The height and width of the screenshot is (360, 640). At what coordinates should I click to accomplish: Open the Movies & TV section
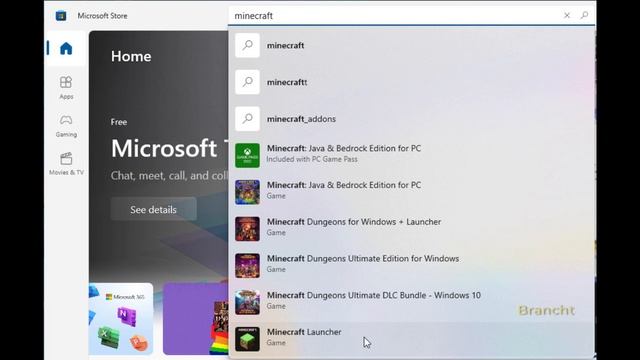[66, 163]
